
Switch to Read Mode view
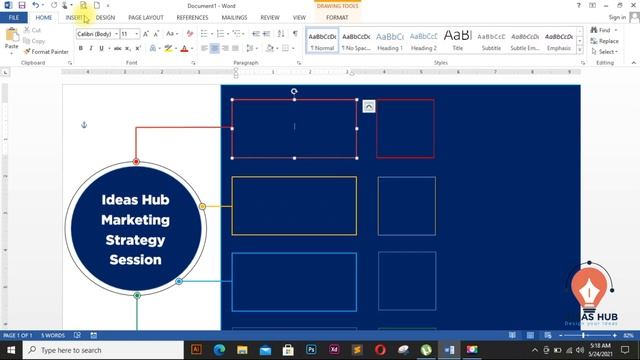click(512, 336)
